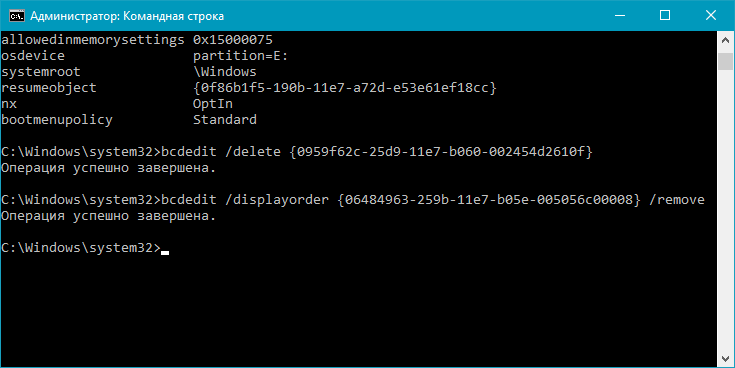Click the GUID in the bcdedit /delete command

click(442, 152)
